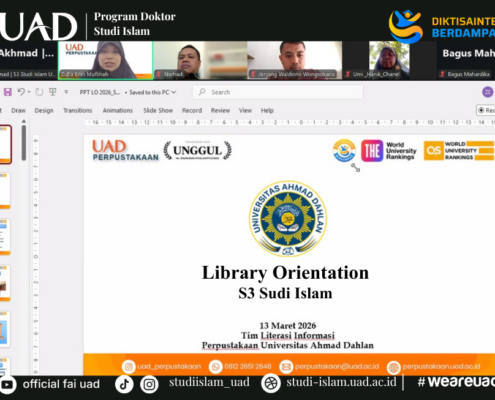The height and width of the screenshot is (400, 495).
Task: Open the Undo history dropdown arrow
Action: pos(29,92)
